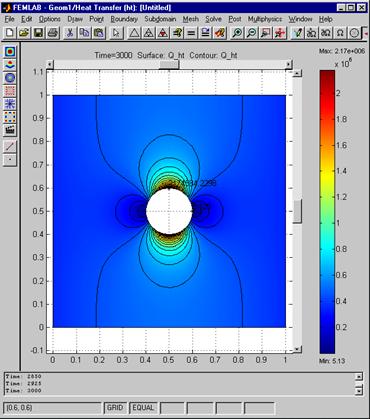Click the vertical scrollbar thumb beside plot
The height and width of the screenshot is (419, 370).
point(297,211)
